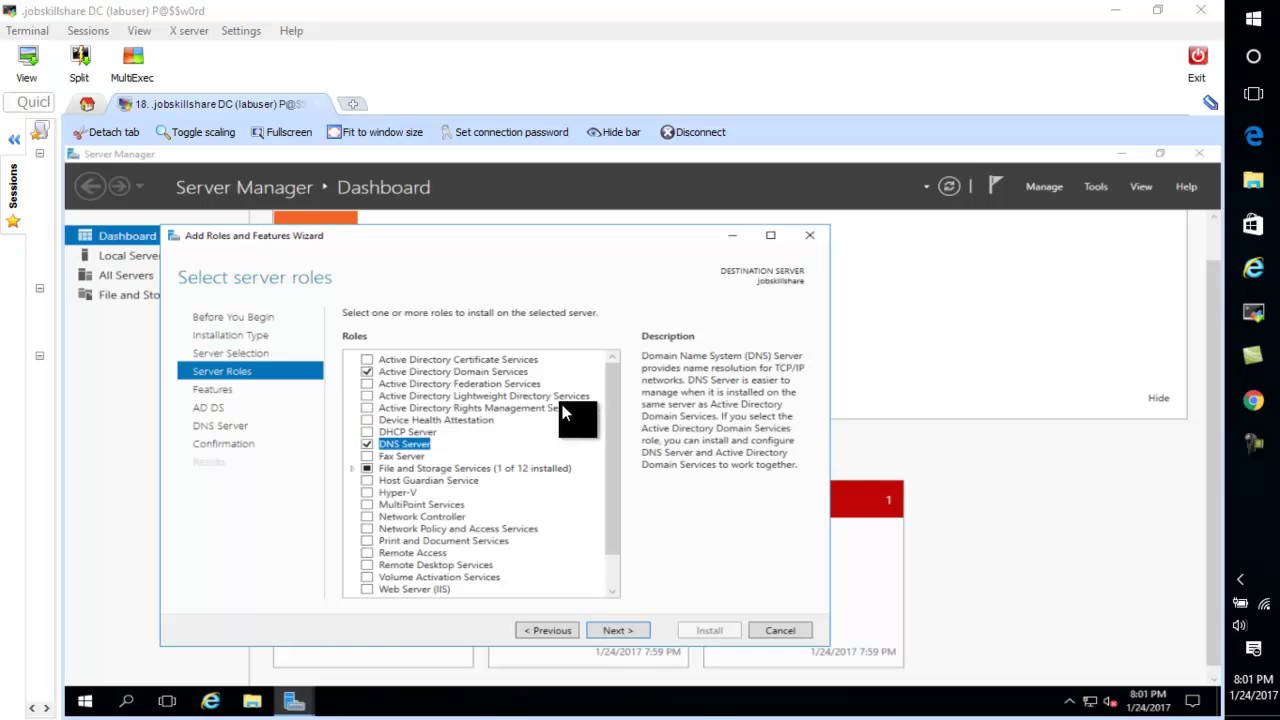This screenshot has width=1280, height=720.
Task: Collapse sidebar with double-chevron icon
Action: tap(14, 140)
